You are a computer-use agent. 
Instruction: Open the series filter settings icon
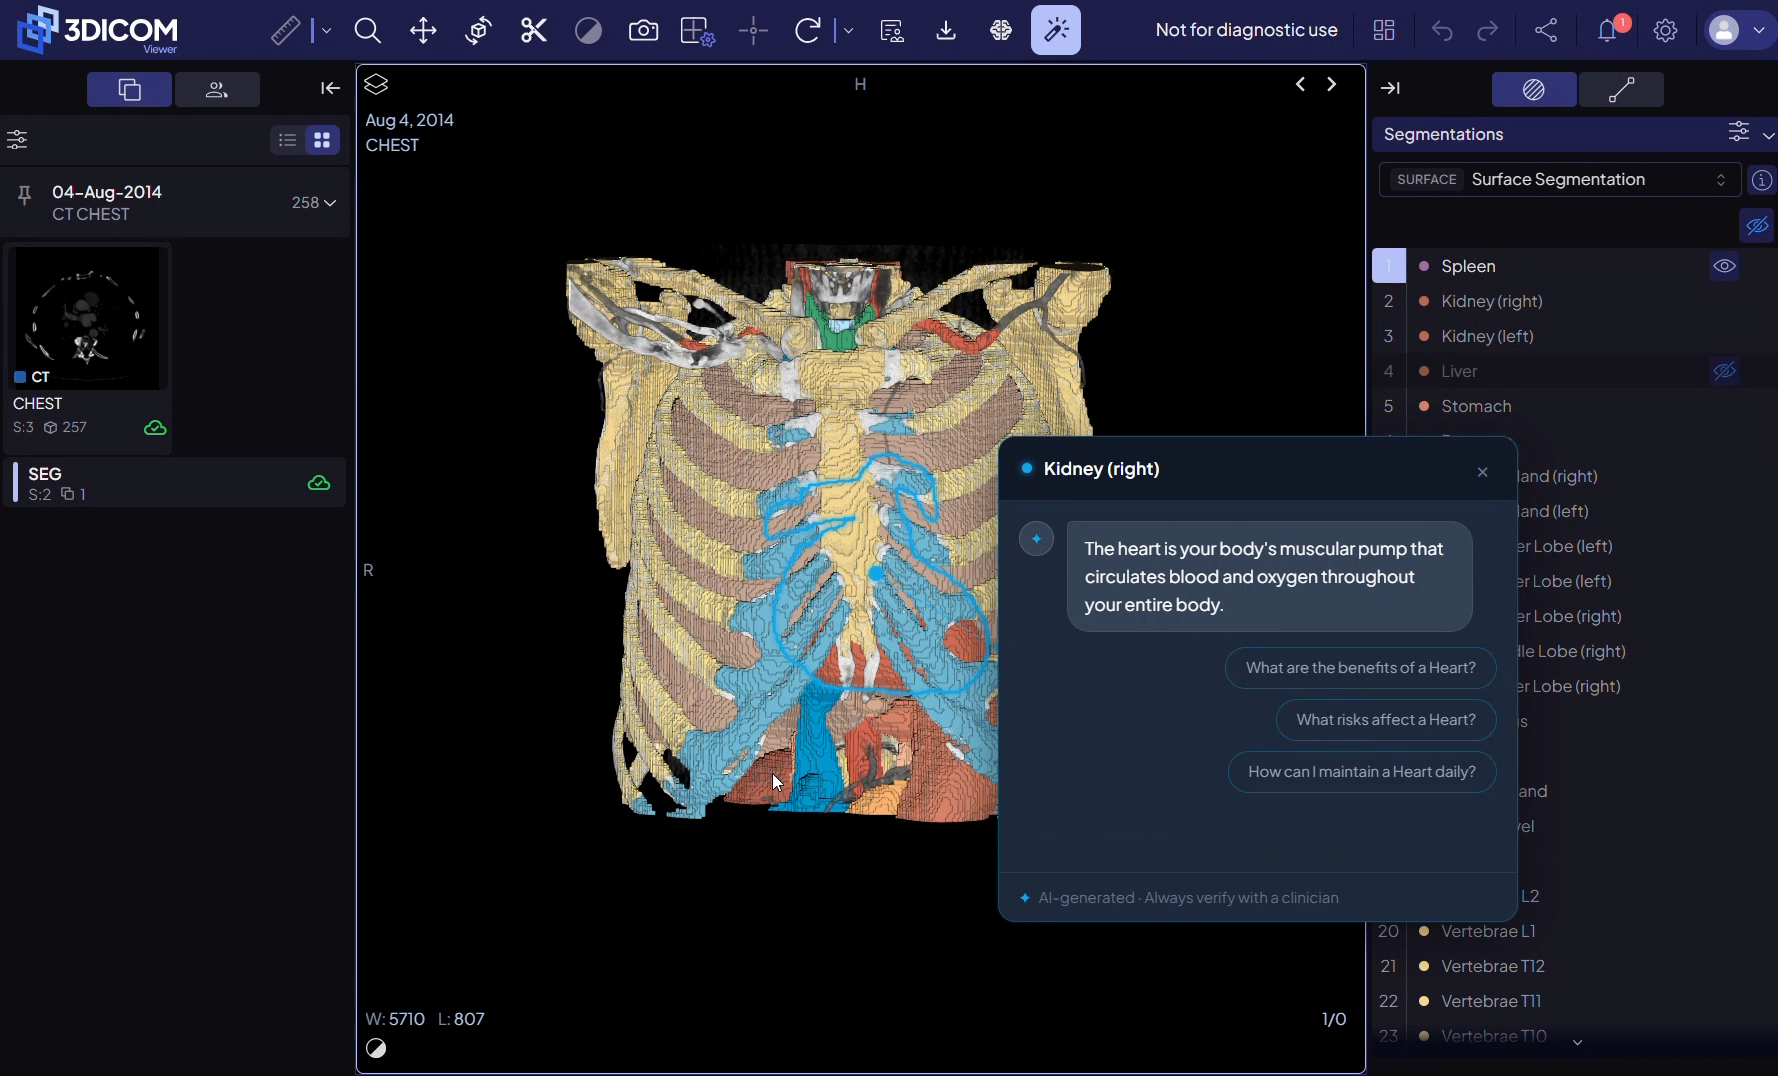17,140
